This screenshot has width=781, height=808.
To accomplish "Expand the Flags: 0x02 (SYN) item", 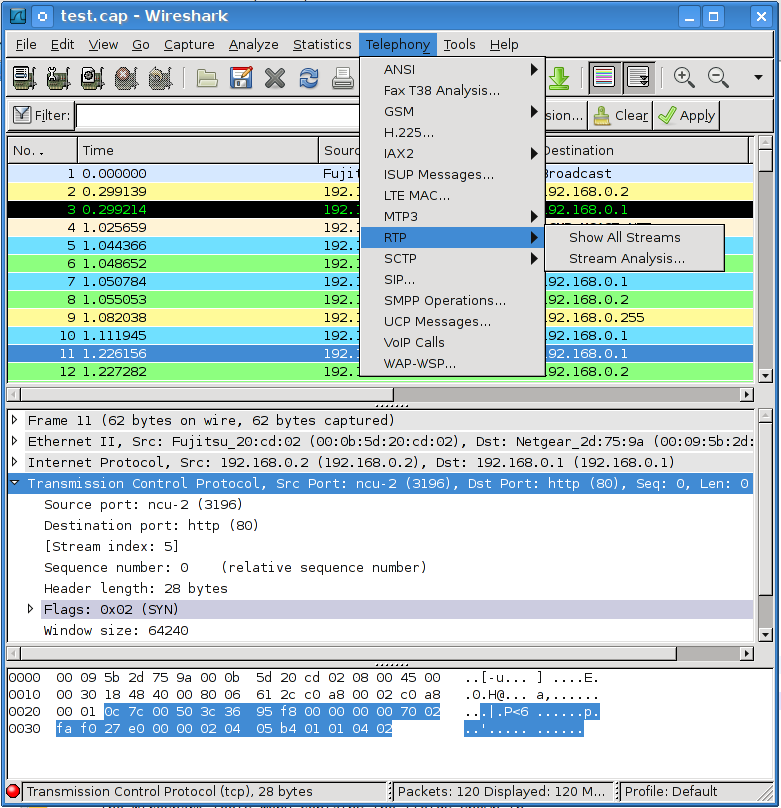I will click(31, 609).
